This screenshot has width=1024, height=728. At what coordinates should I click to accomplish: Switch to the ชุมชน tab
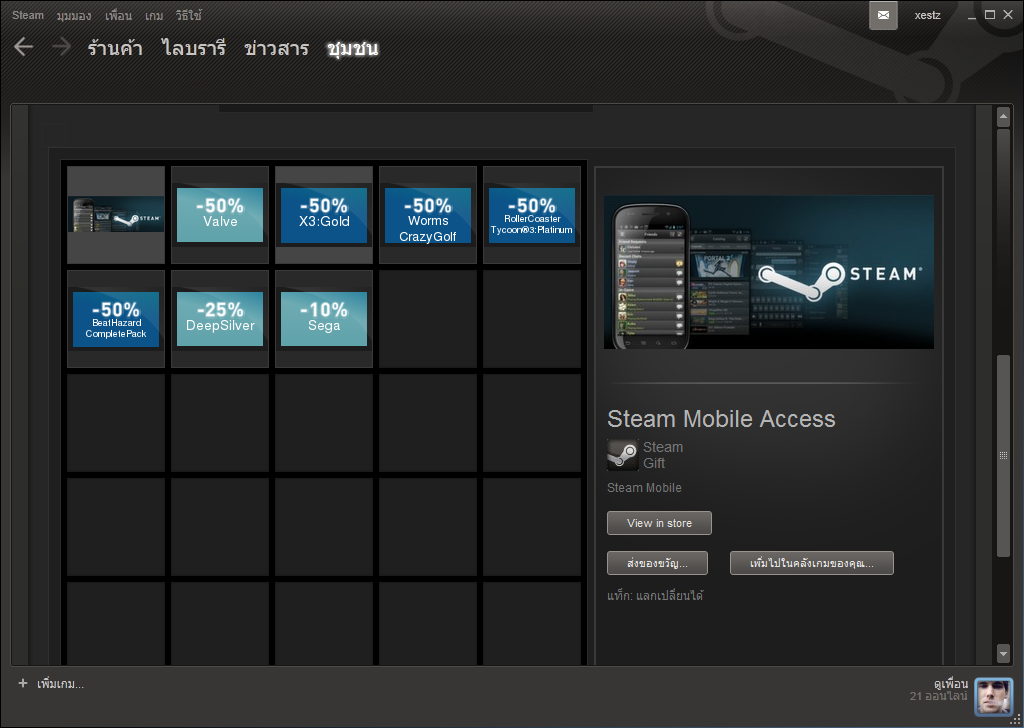pos(353,48)
